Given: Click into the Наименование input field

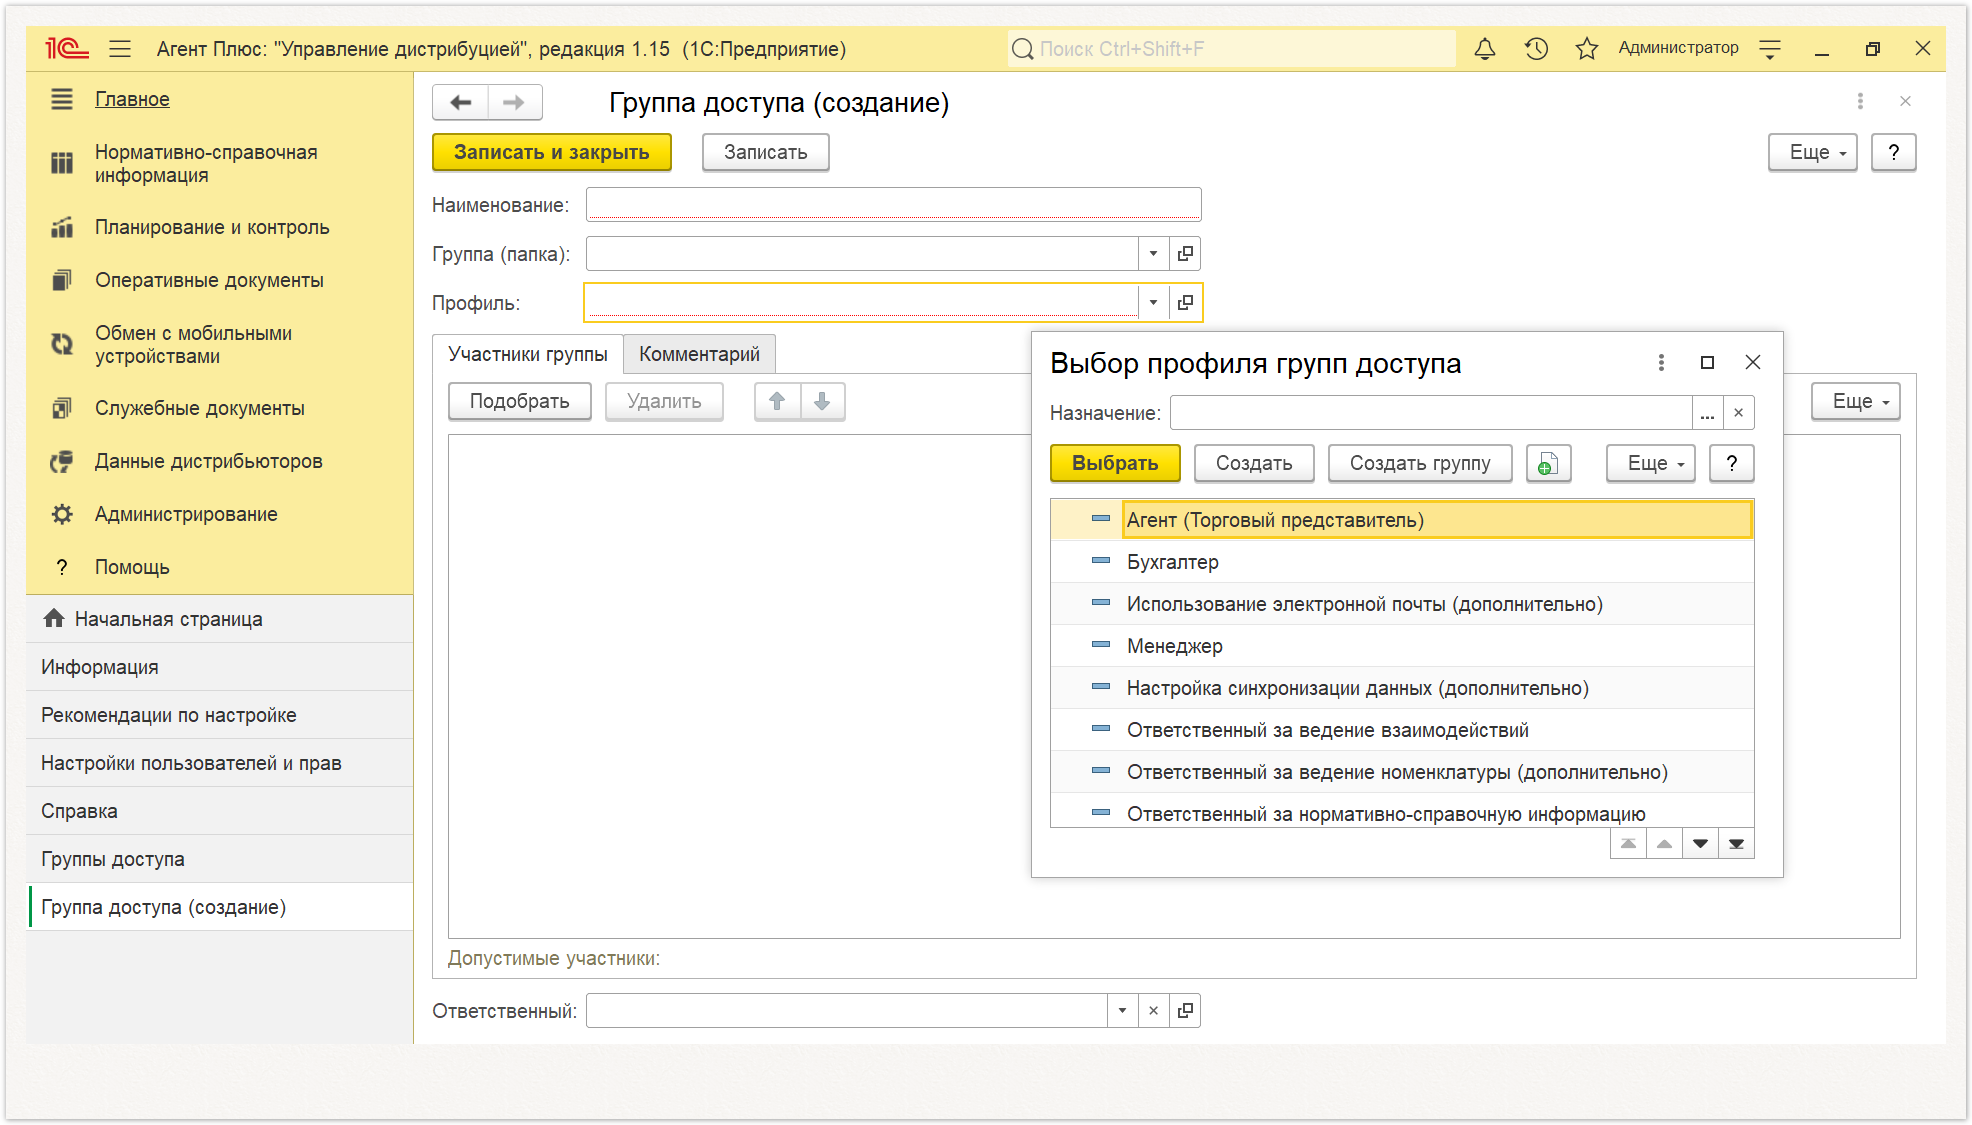Looking at the screenshot, I should coord(893,204).
